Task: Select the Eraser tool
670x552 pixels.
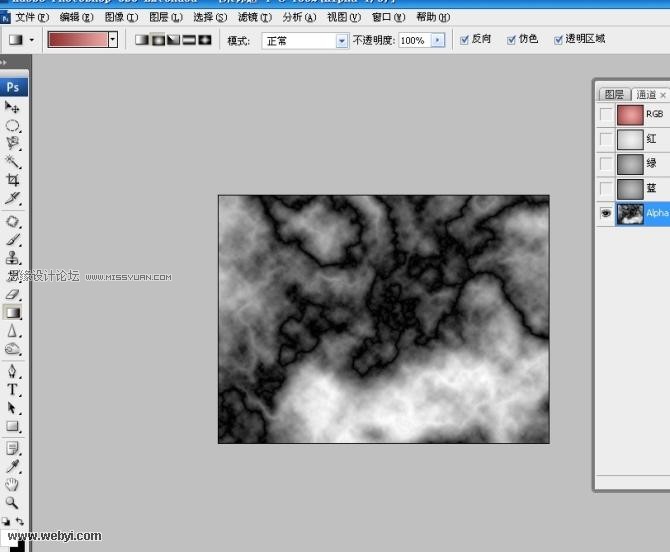Action: (x=12, y=294)
